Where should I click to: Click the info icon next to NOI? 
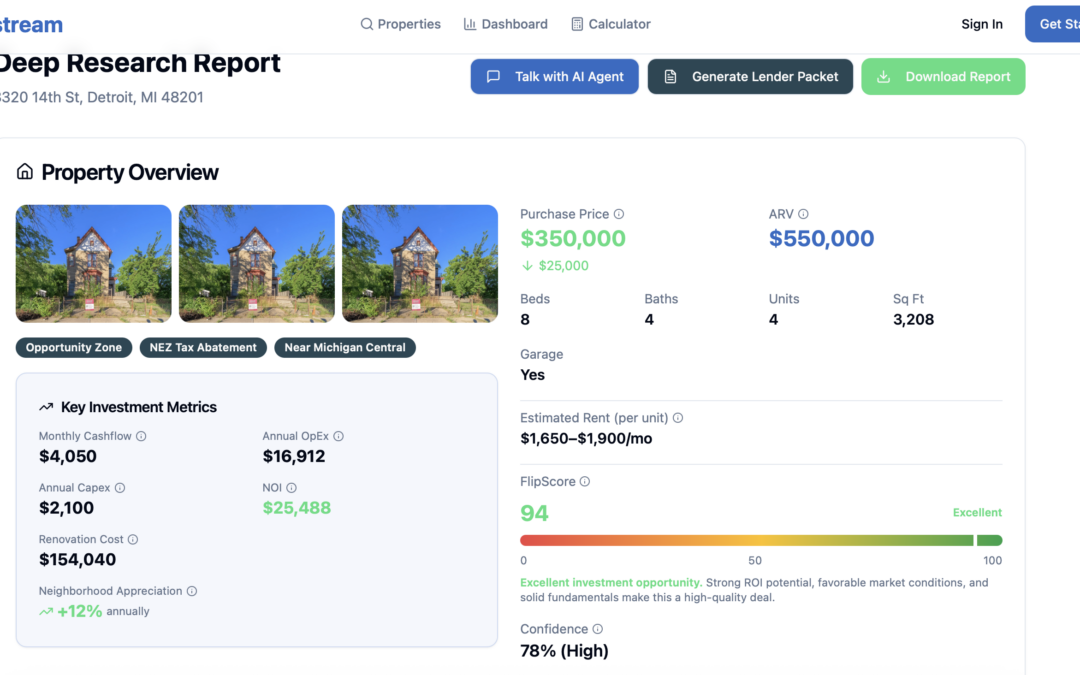click(x=291, y=488)
